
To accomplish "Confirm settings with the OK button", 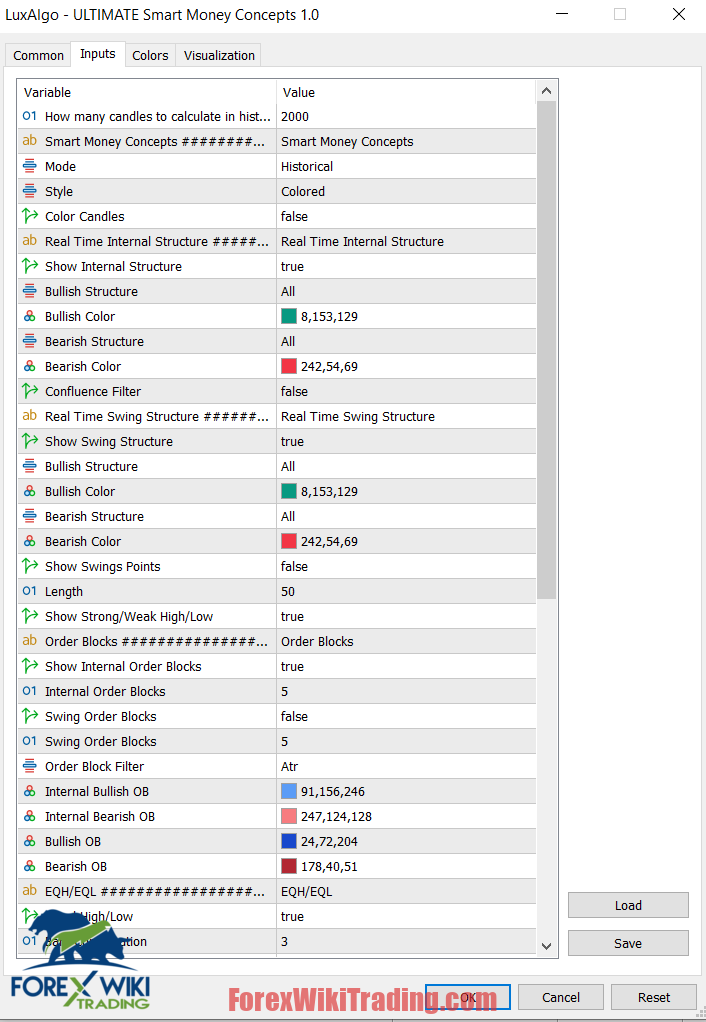I will pyautogui.click(x=467, y=997).
